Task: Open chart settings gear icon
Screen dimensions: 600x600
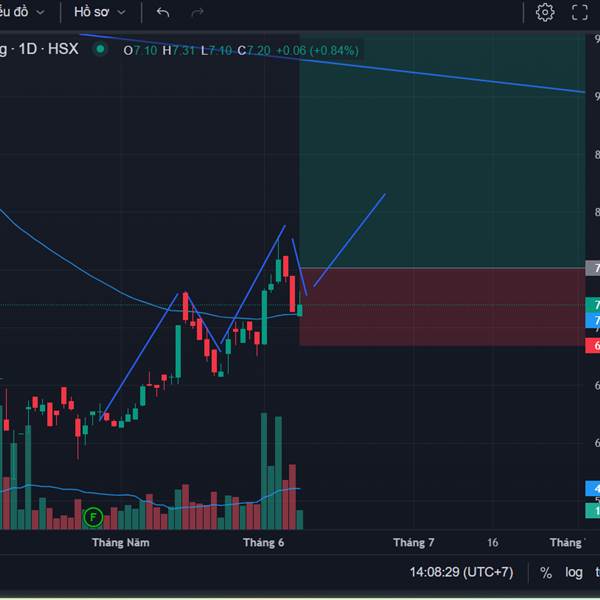Action: coord(545,12)
